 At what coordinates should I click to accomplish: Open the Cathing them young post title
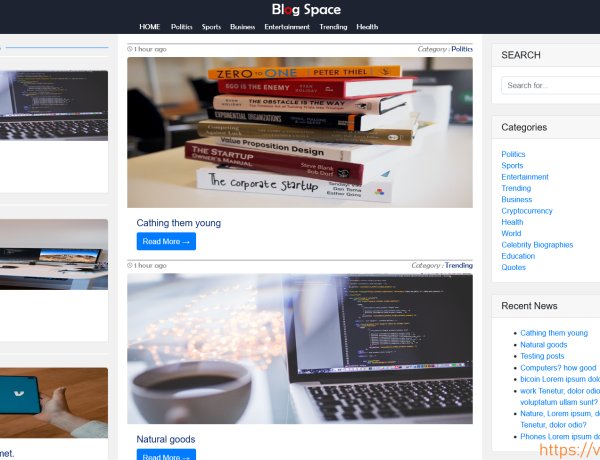(179, 223)
